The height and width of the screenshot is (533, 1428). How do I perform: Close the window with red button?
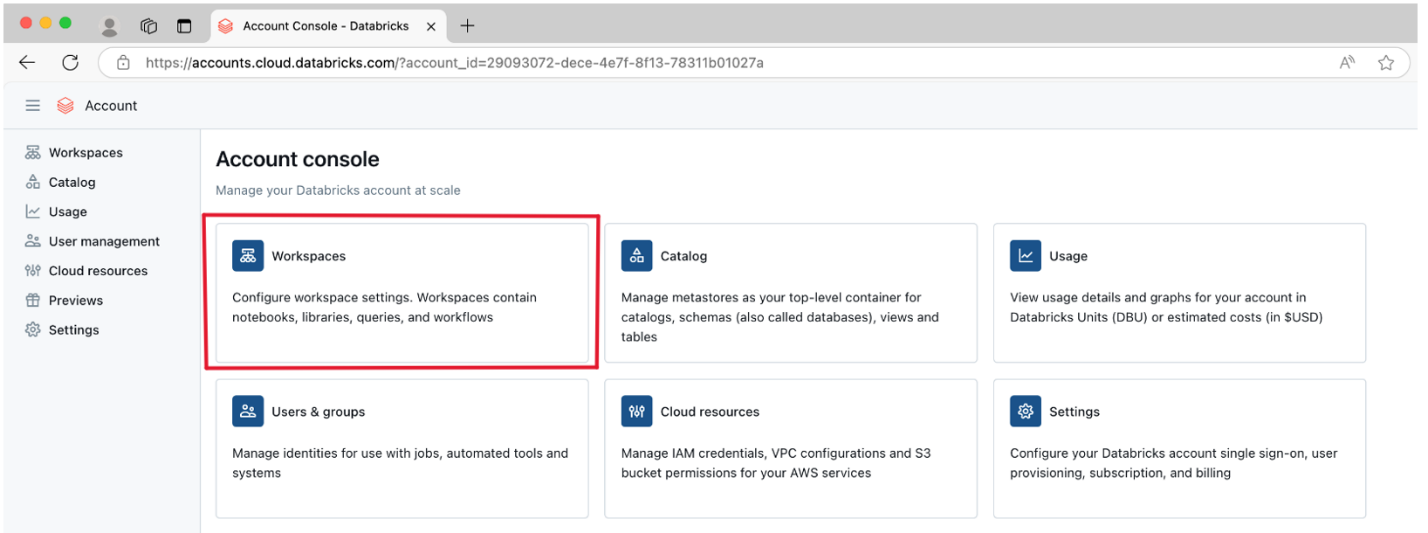(26, 23)
